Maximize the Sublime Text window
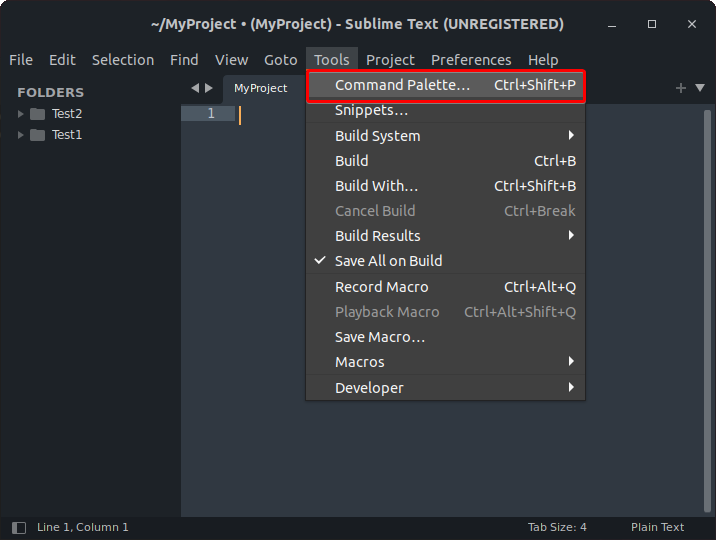 652,24
